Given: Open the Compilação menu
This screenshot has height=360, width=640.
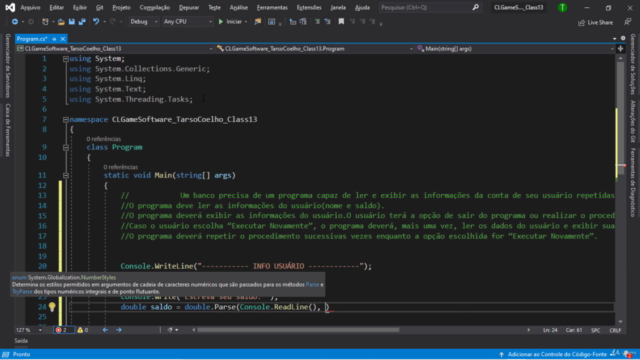Looking at the screenshot, I should (x=155, y=7).
